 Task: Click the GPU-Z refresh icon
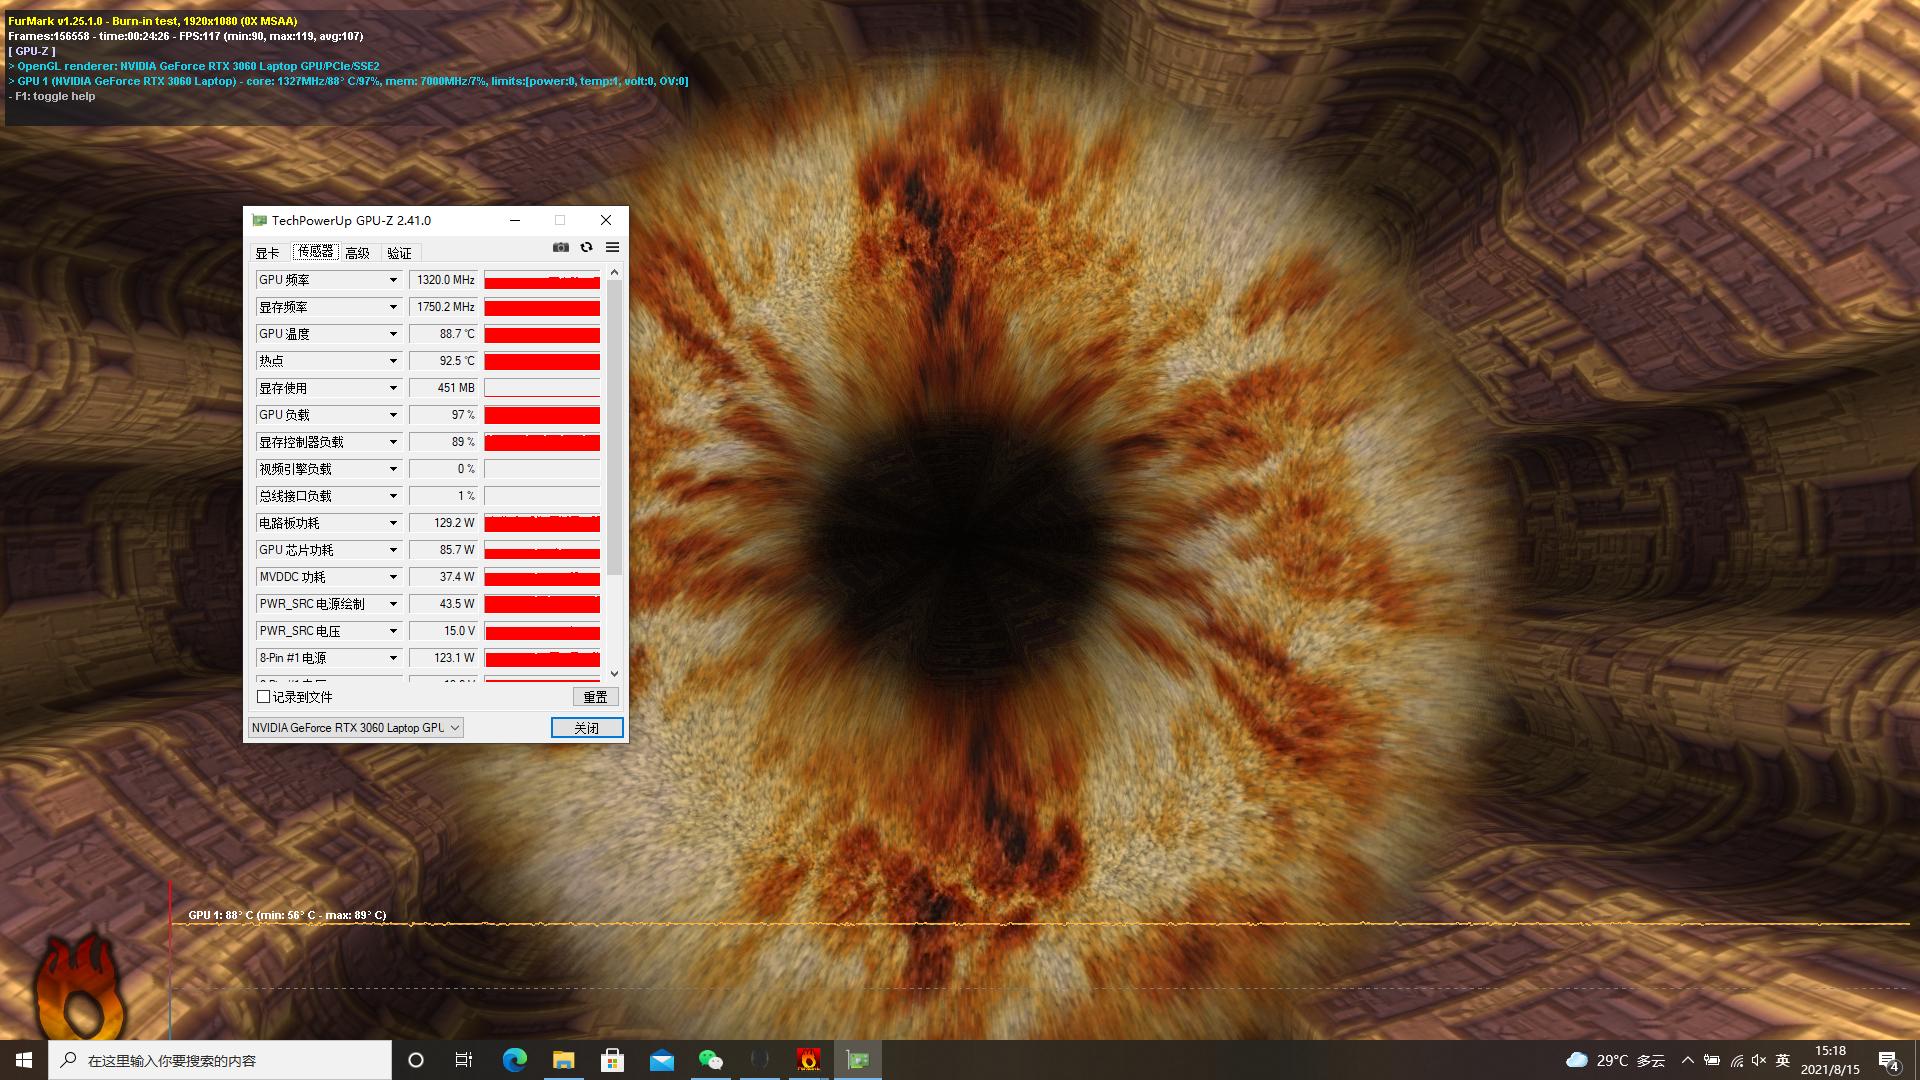pyautogui.click(x=587, y=247)
